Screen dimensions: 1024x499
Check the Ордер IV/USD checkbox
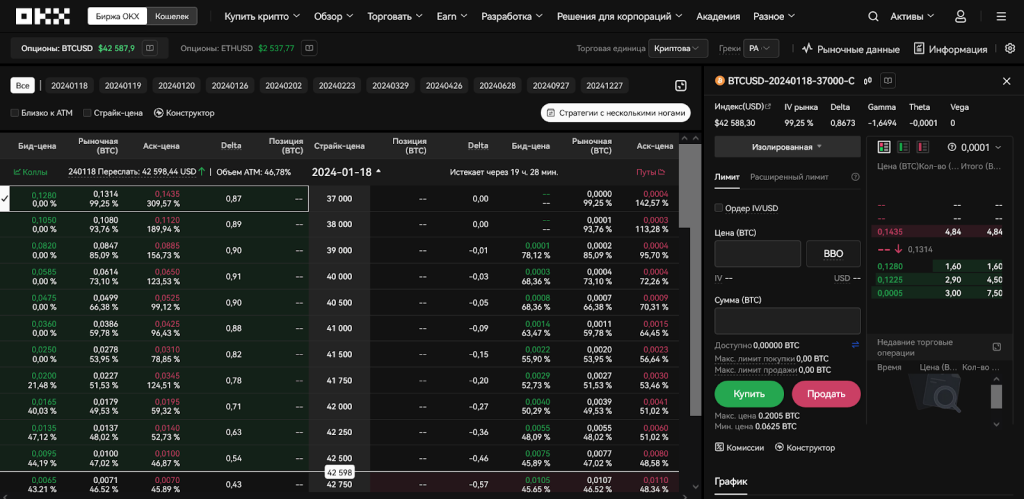[719, 208]
